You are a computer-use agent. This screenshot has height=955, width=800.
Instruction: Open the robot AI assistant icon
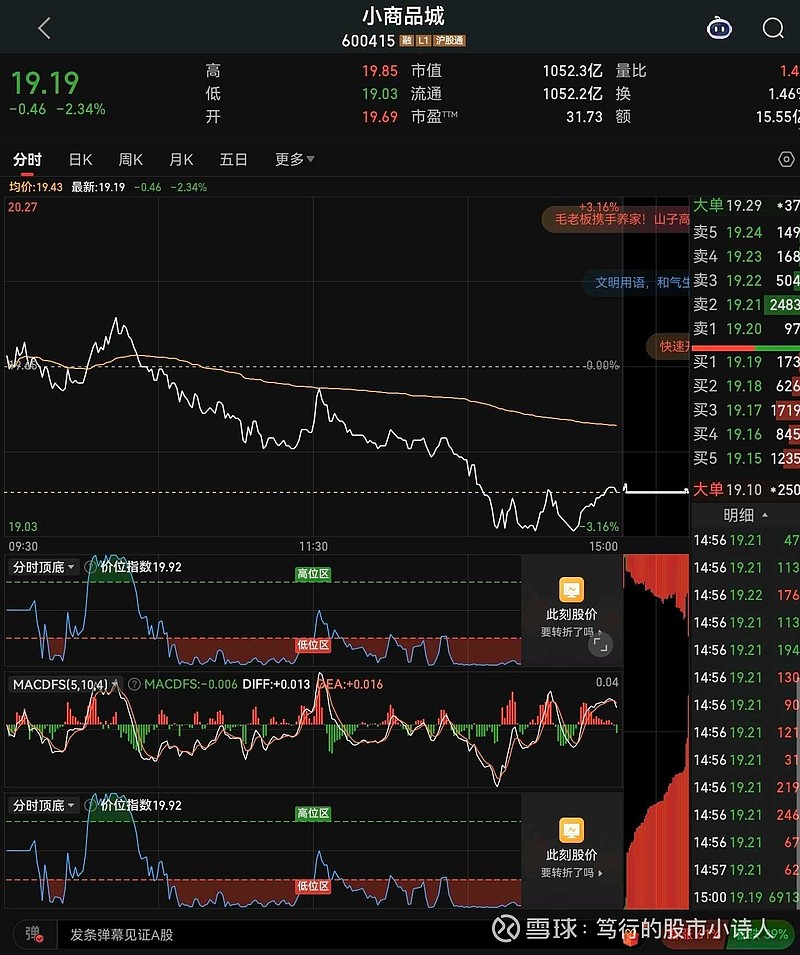click(x=718, y=29)
